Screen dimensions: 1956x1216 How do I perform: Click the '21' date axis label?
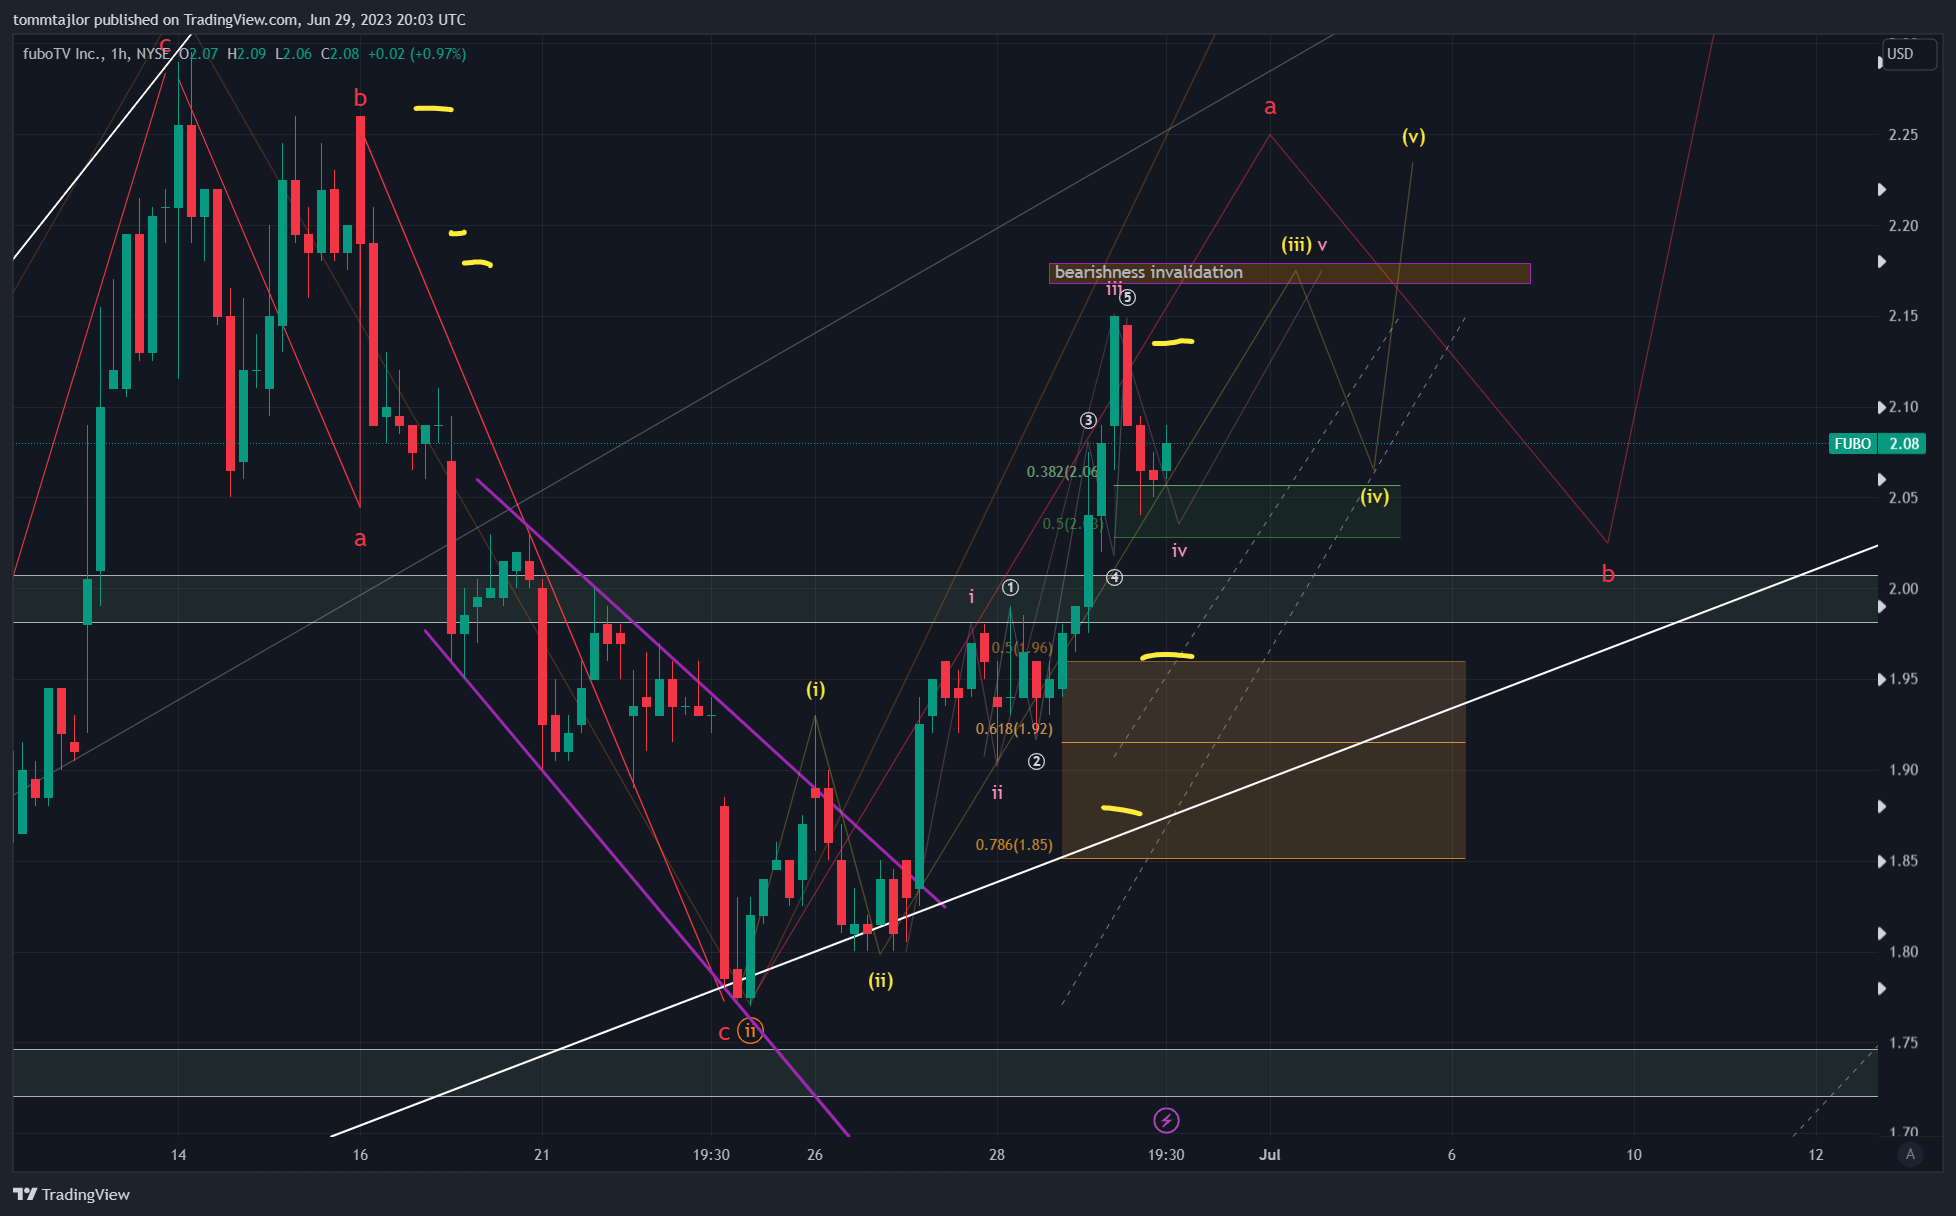click(542, 1155)
